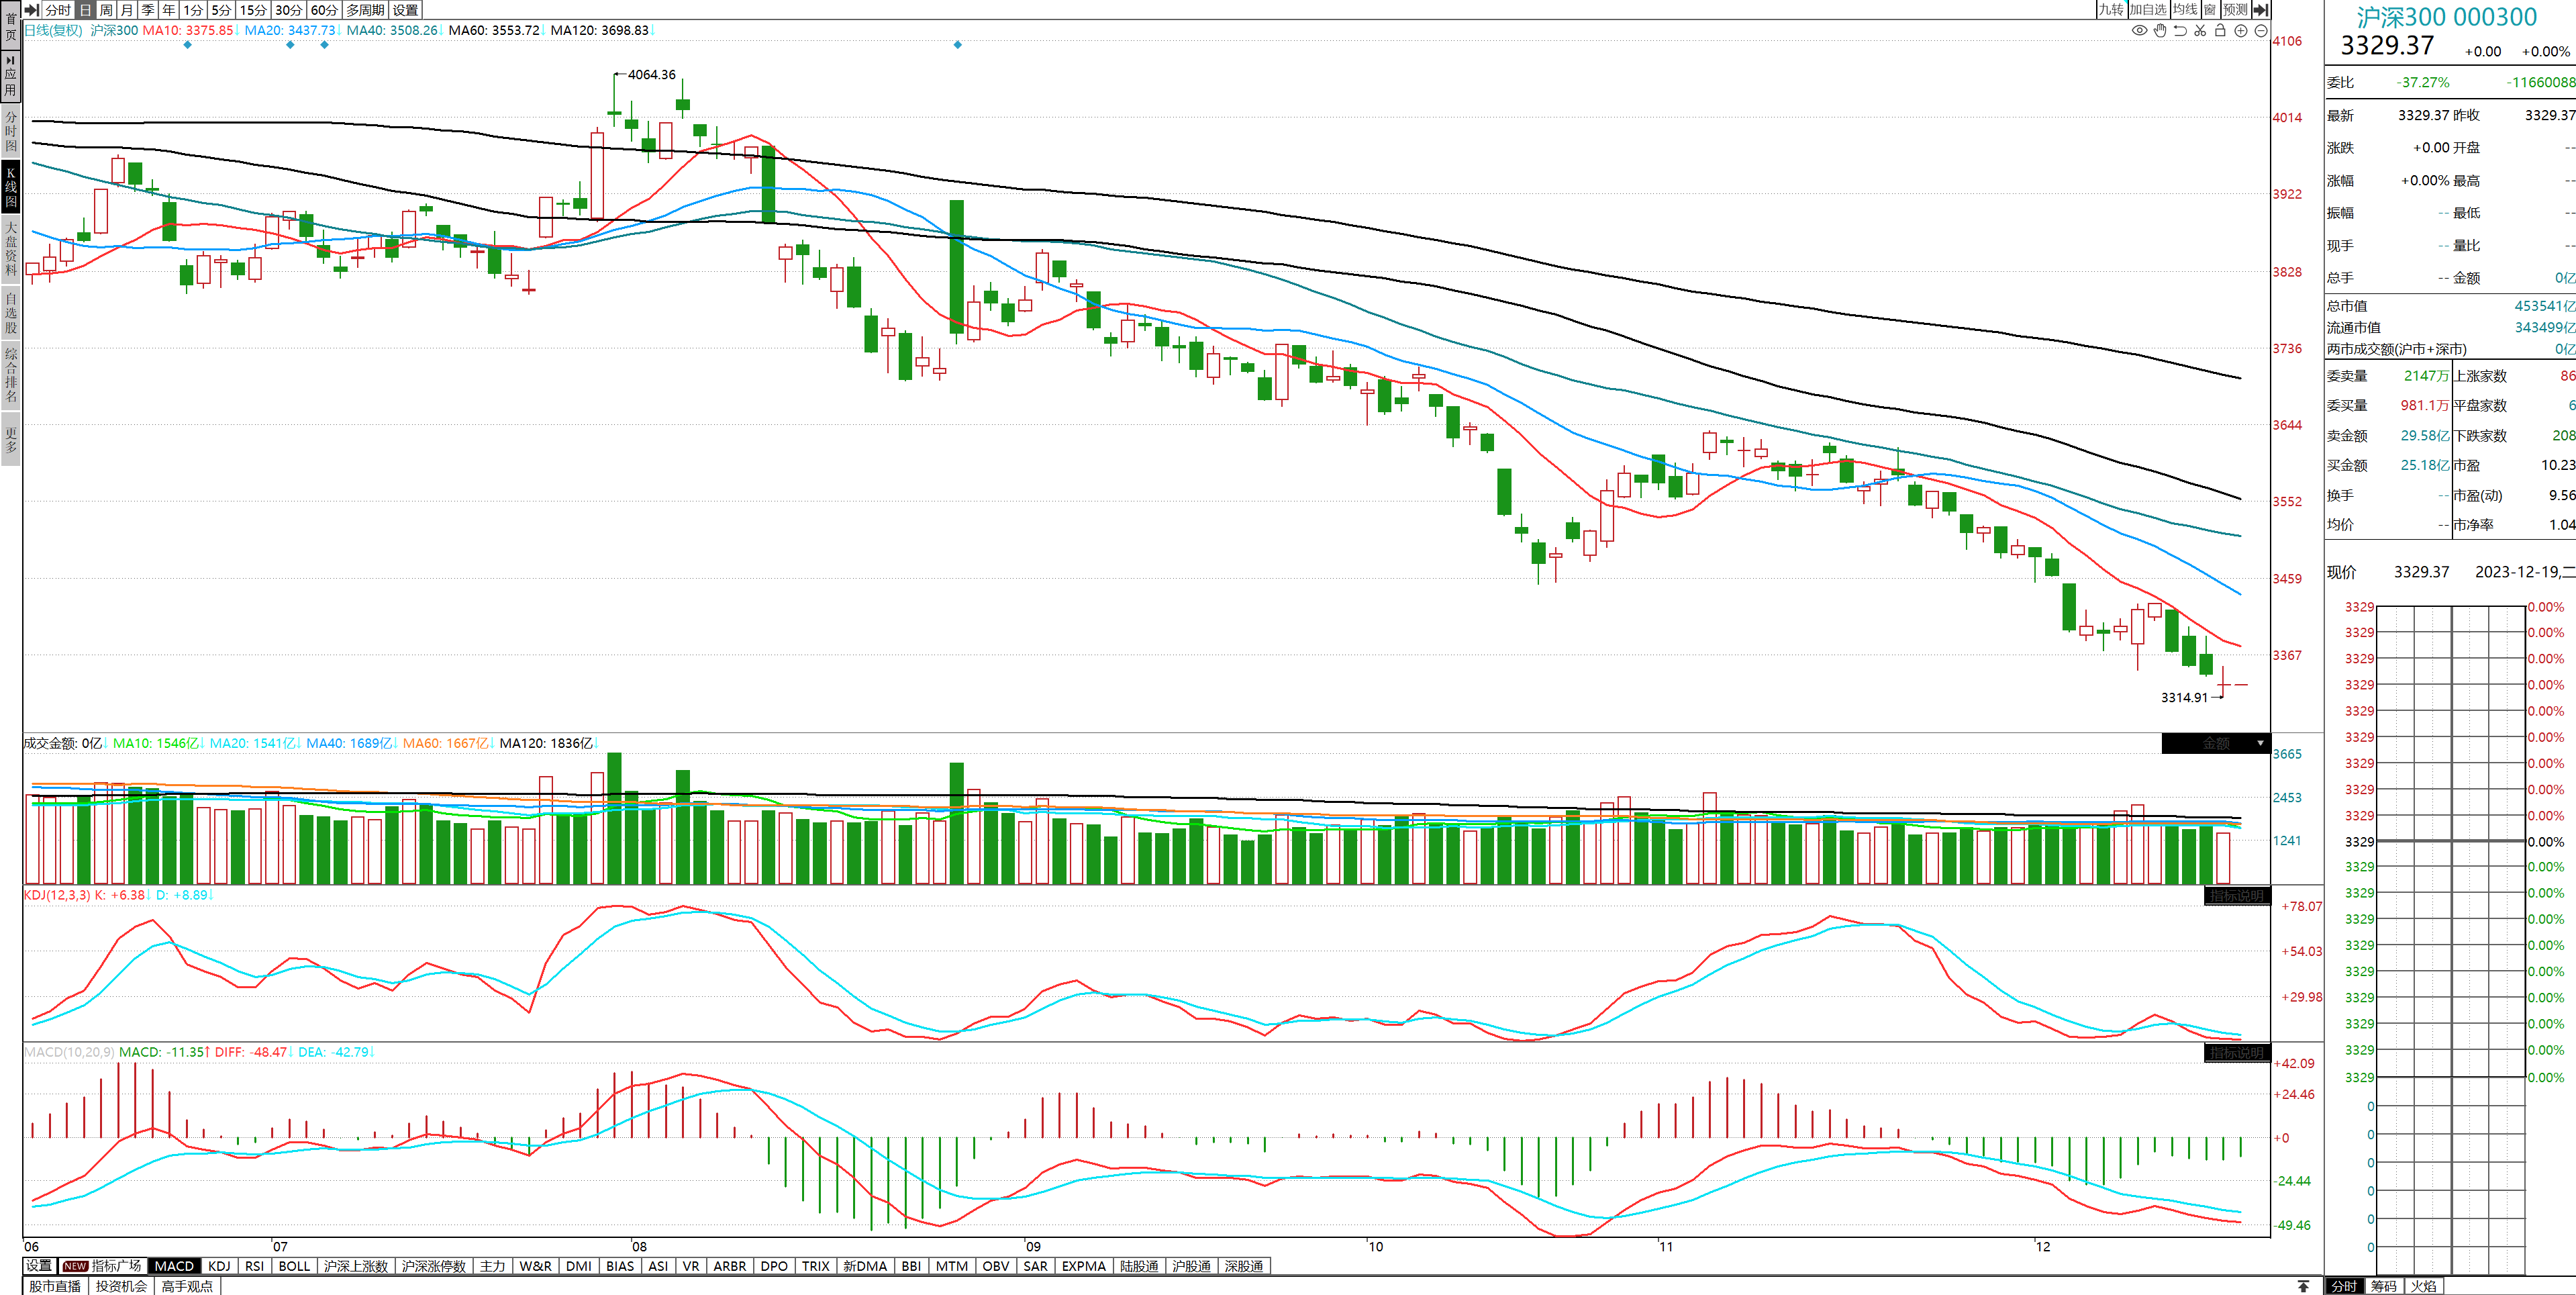Screen dimensions: 2576x1295
Task: Select the scissors cut tool icon
Action: pyautogui.click(x=2200, y=31)
